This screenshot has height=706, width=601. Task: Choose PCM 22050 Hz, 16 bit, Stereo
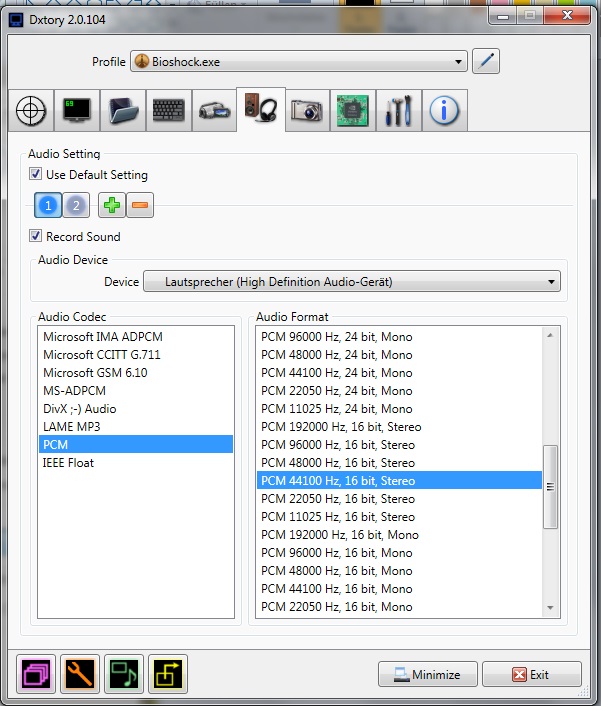[399, 499]
